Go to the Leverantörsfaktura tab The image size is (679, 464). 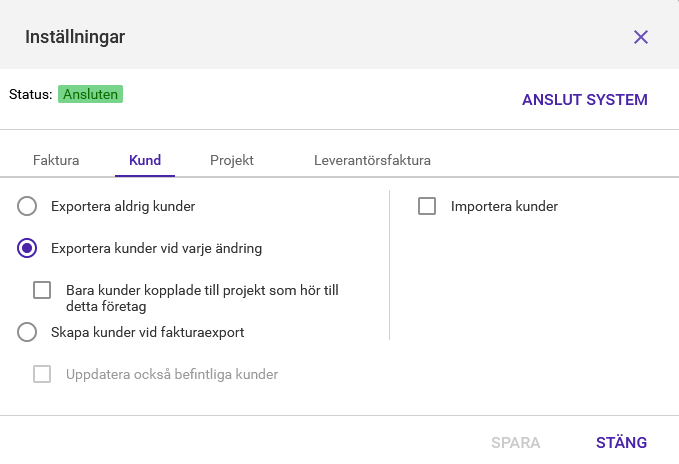(372, 160)
